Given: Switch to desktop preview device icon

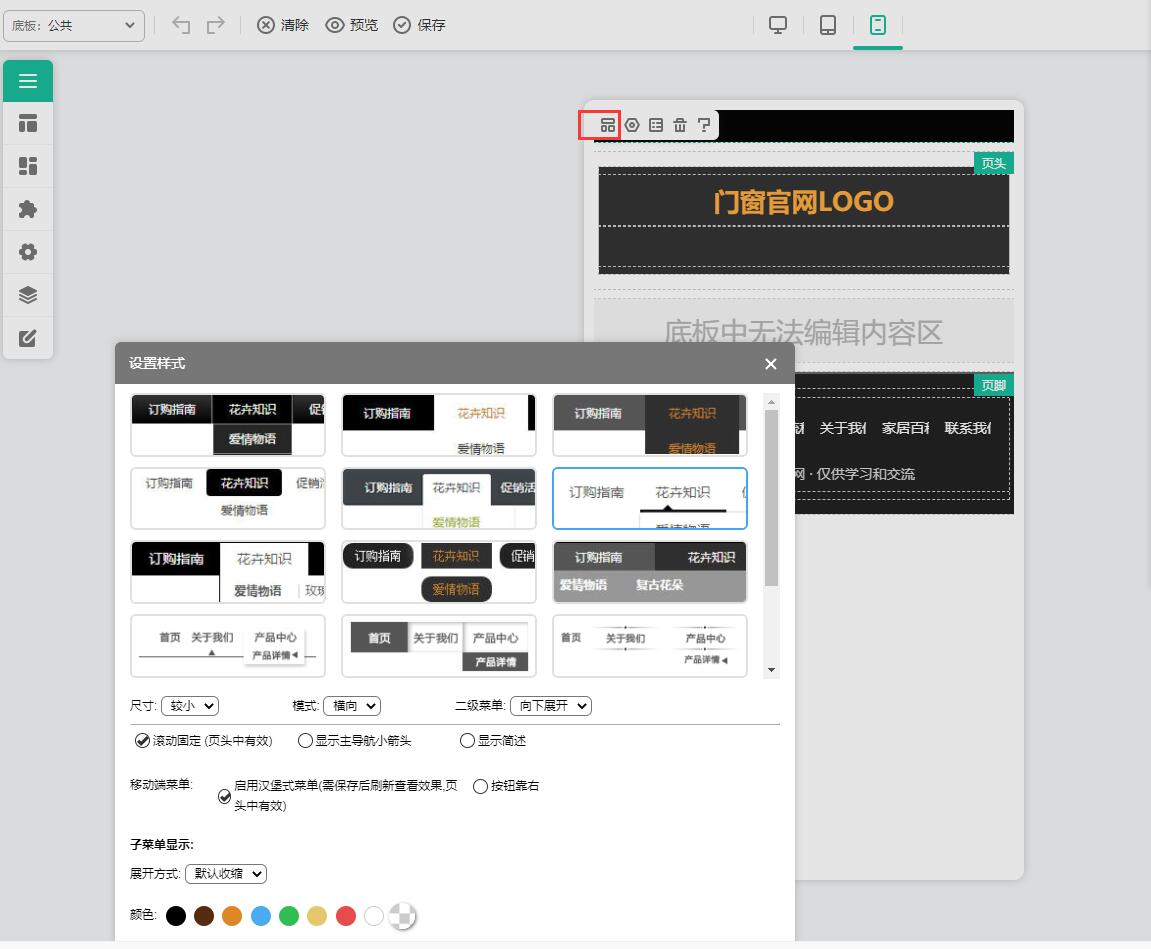Looking at the screenshot, I should [x=778, y=25].
